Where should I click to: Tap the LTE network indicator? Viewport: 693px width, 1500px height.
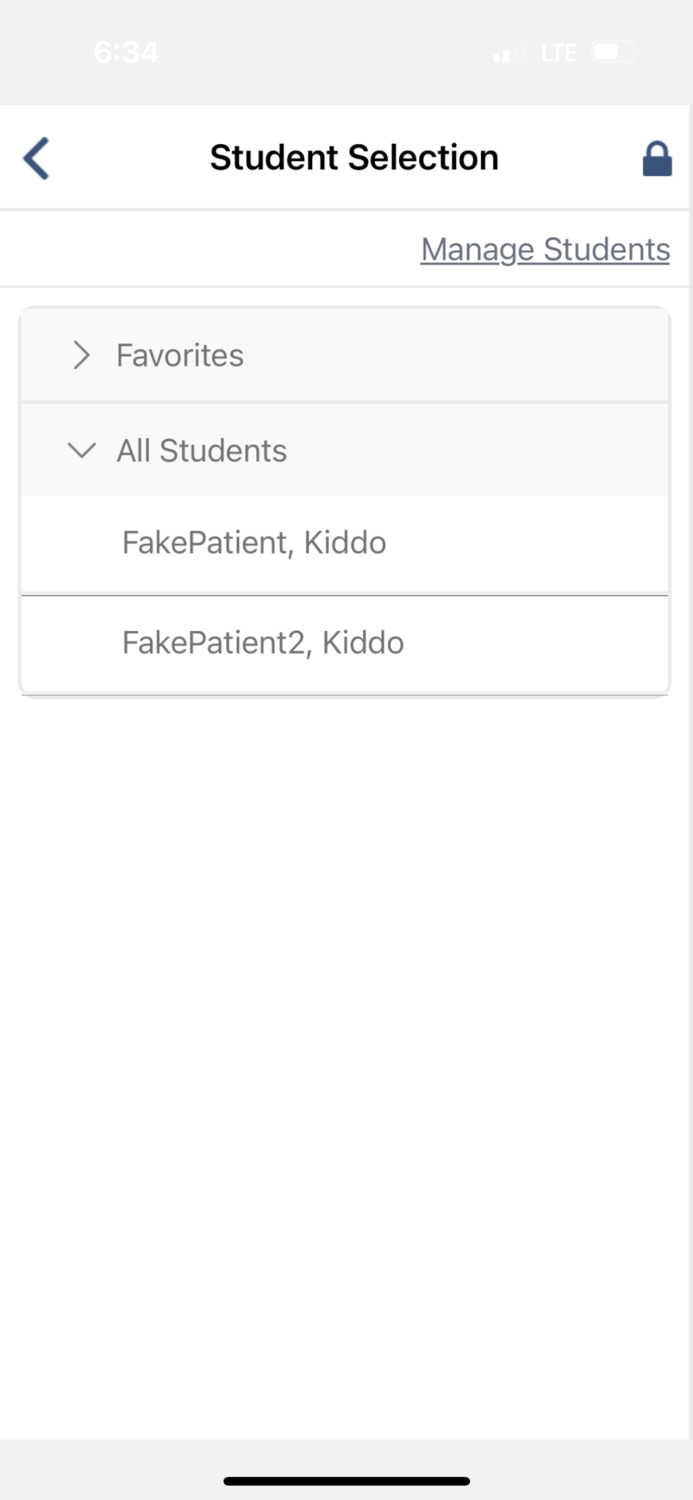point(558,53)
